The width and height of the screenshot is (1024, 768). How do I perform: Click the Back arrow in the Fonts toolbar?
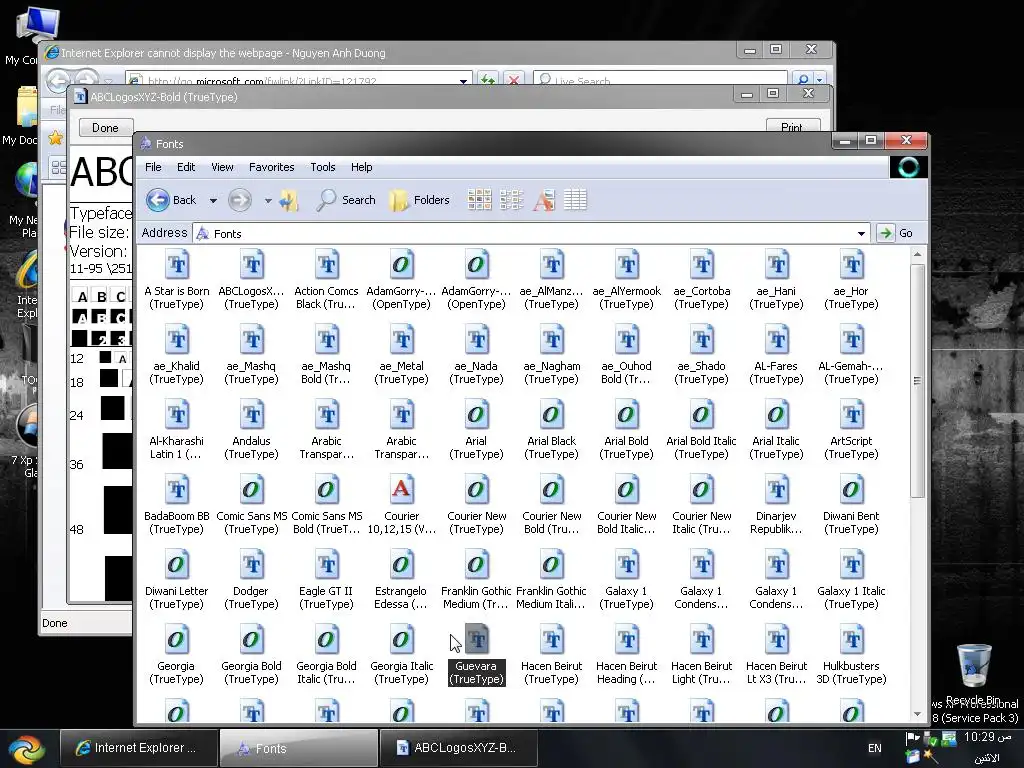point(157,200)
